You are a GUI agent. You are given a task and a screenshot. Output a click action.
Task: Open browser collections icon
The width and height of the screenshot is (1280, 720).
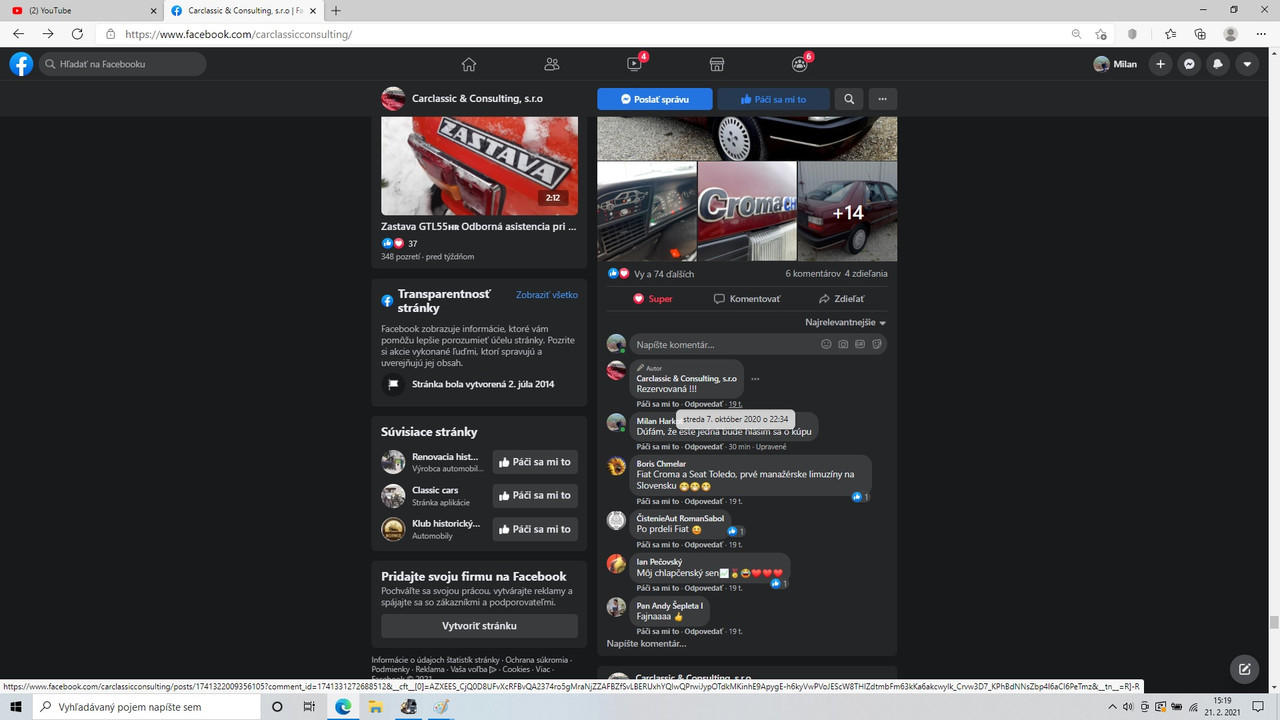(x=1200, y=34)
